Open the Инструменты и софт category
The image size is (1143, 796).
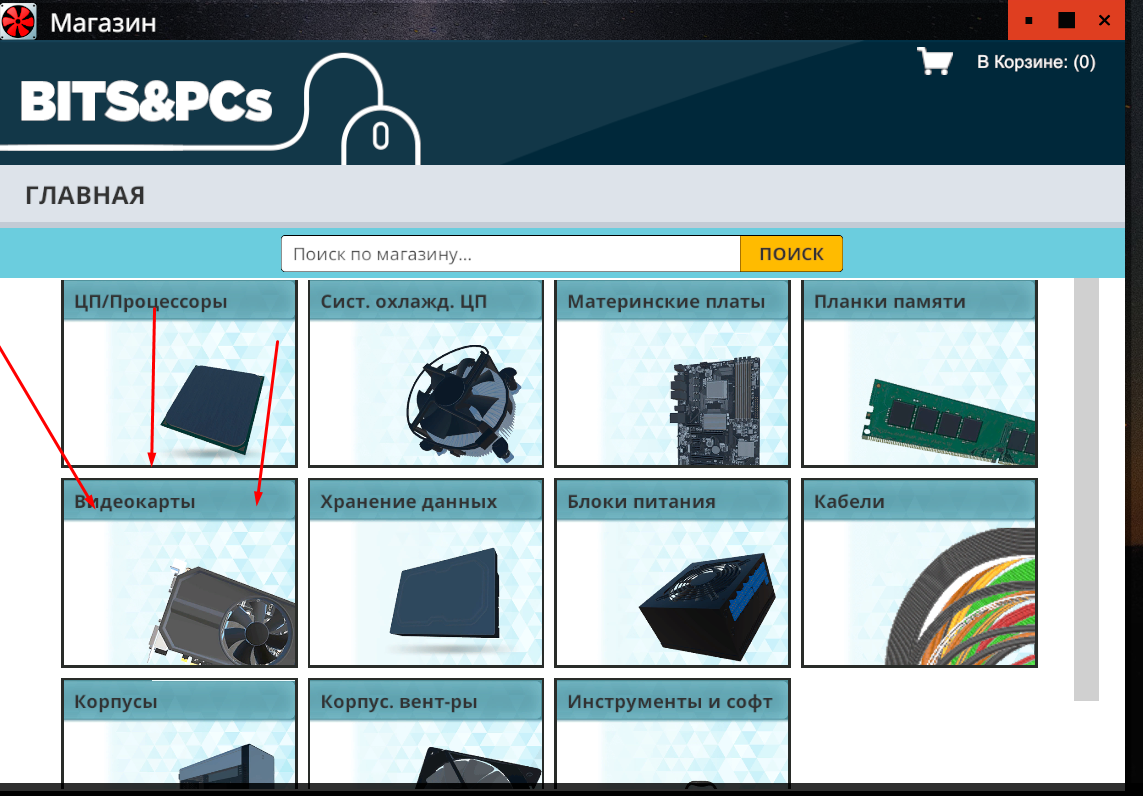[x=672, y=733]
